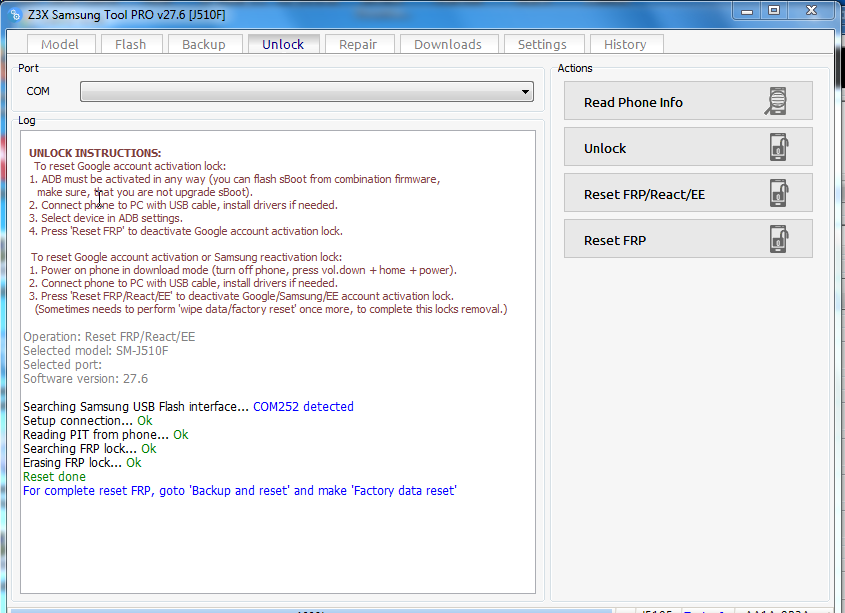The height and width of the screenshot is (613, 845).
Task: Click the padlock phone icon on Unlock
Action: click(x=779, y=147)
